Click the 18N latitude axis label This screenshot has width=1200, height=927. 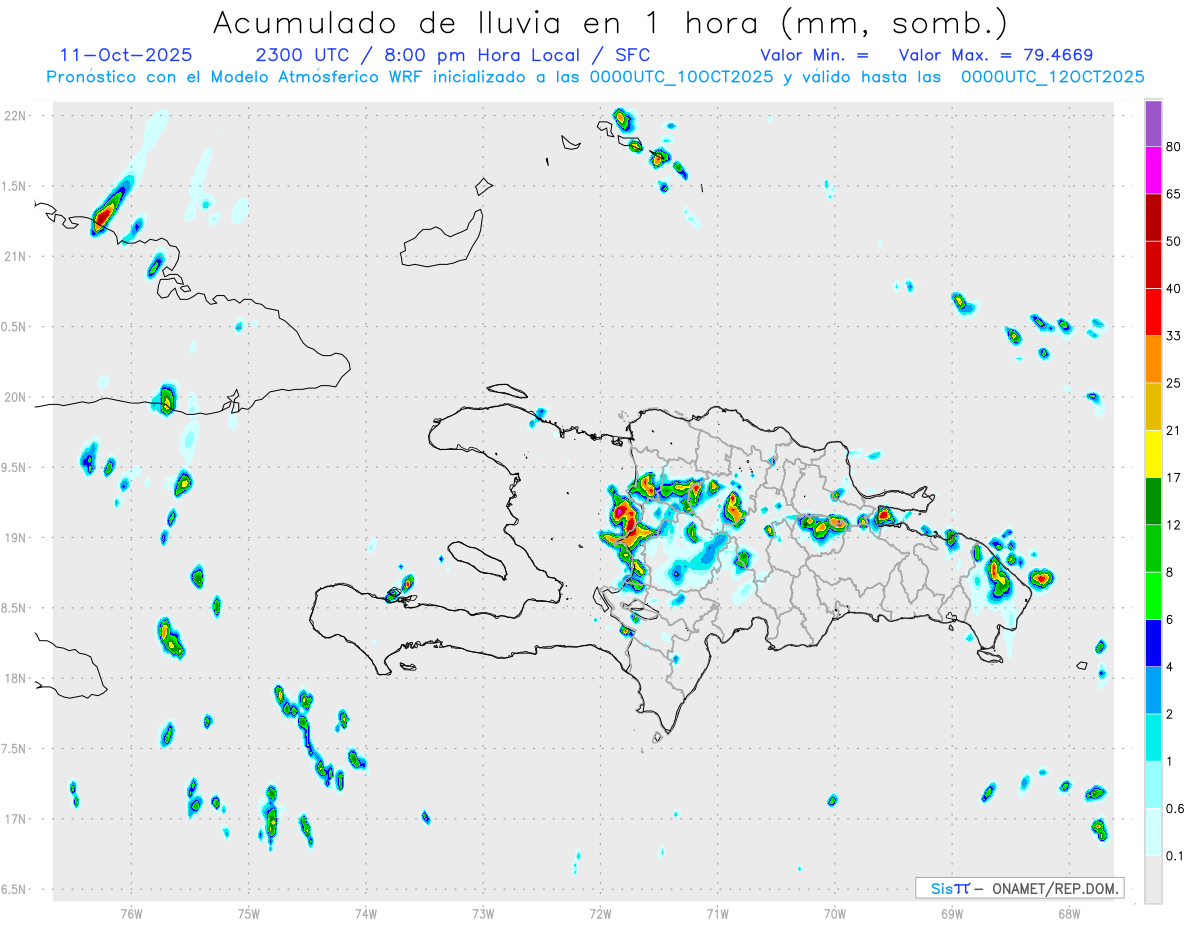17,679
